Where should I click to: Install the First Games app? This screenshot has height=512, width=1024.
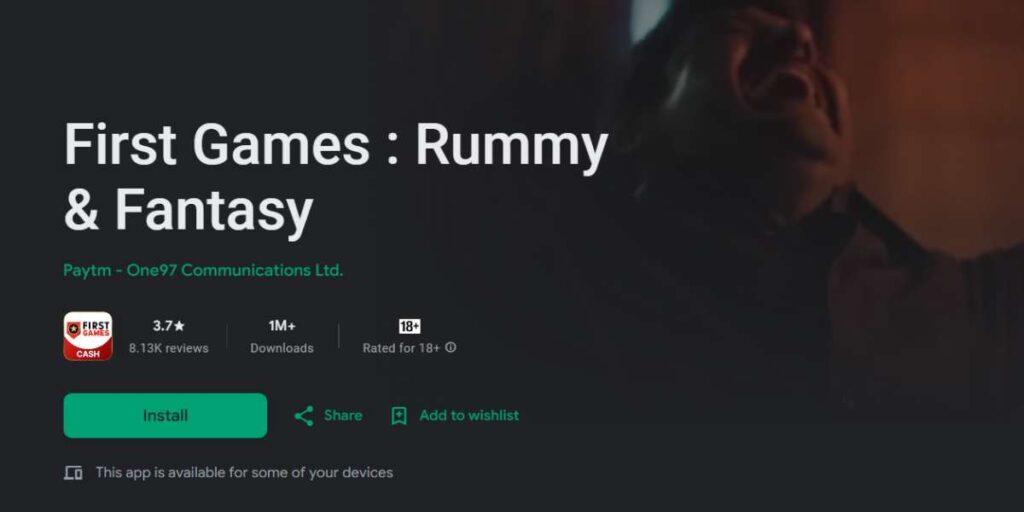(165, 415)
